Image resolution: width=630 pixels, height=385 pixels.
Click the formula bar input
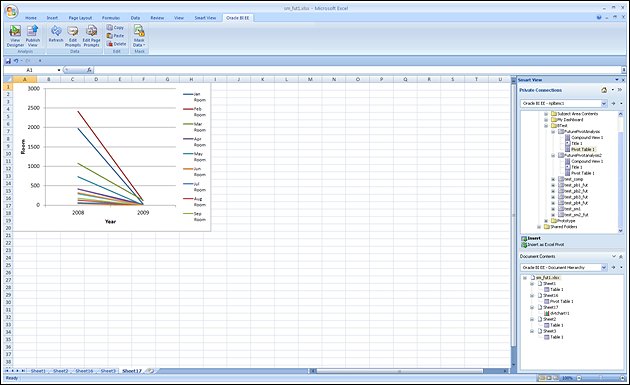click(357, 70)
